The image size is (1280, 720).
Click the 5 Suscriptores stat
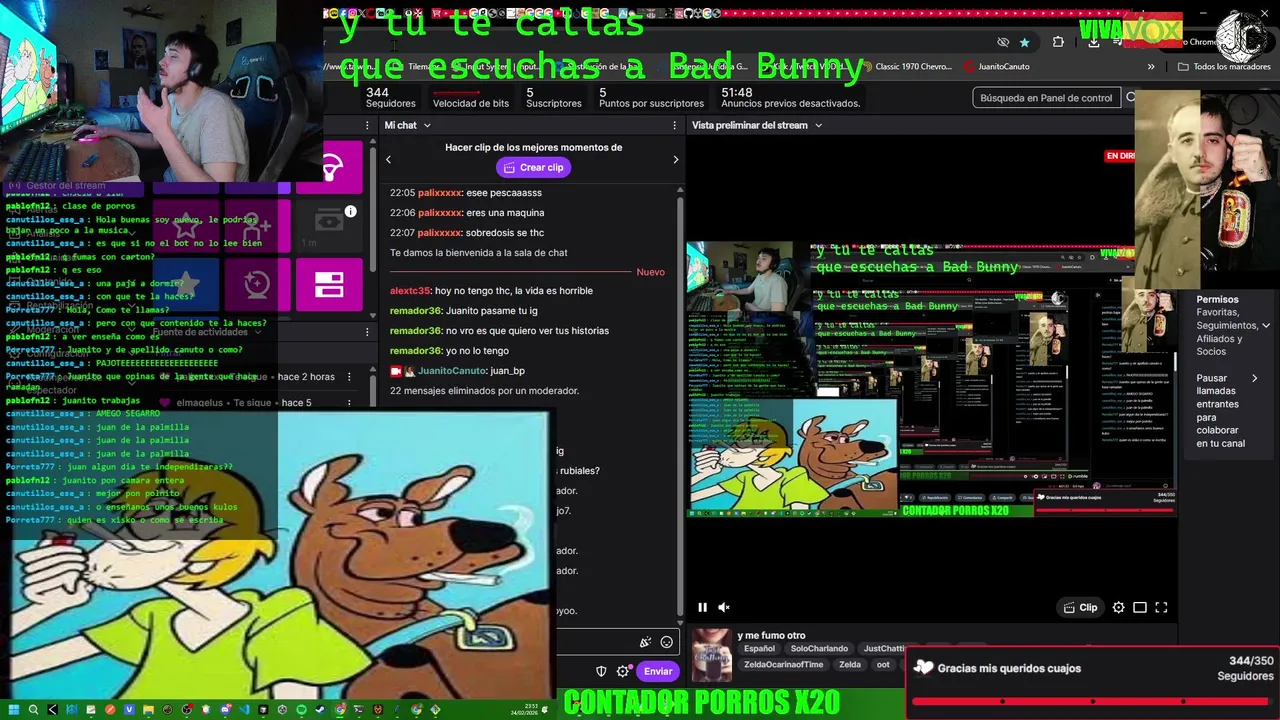click(x=553, y=97)
